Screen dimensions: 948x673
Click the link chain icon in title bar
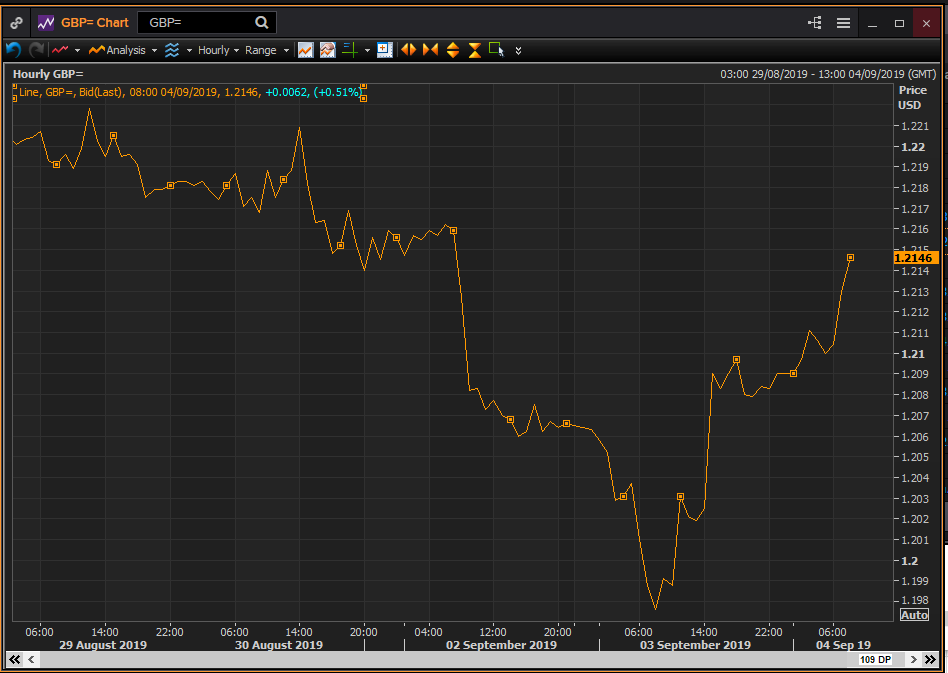16,23
